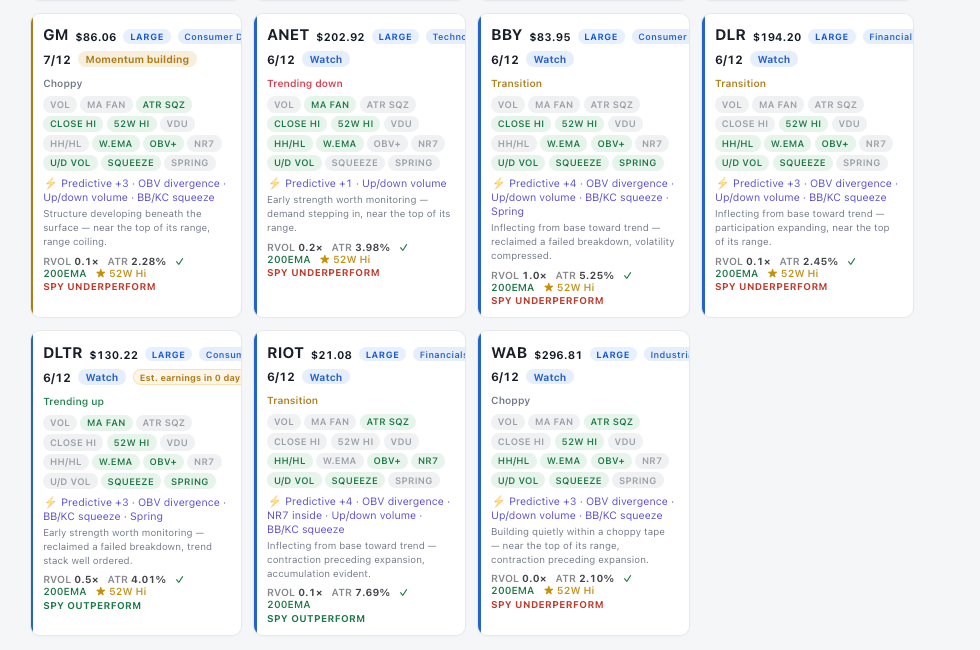Click the lightning bolt icon on GM card

(x=50, y=183)
